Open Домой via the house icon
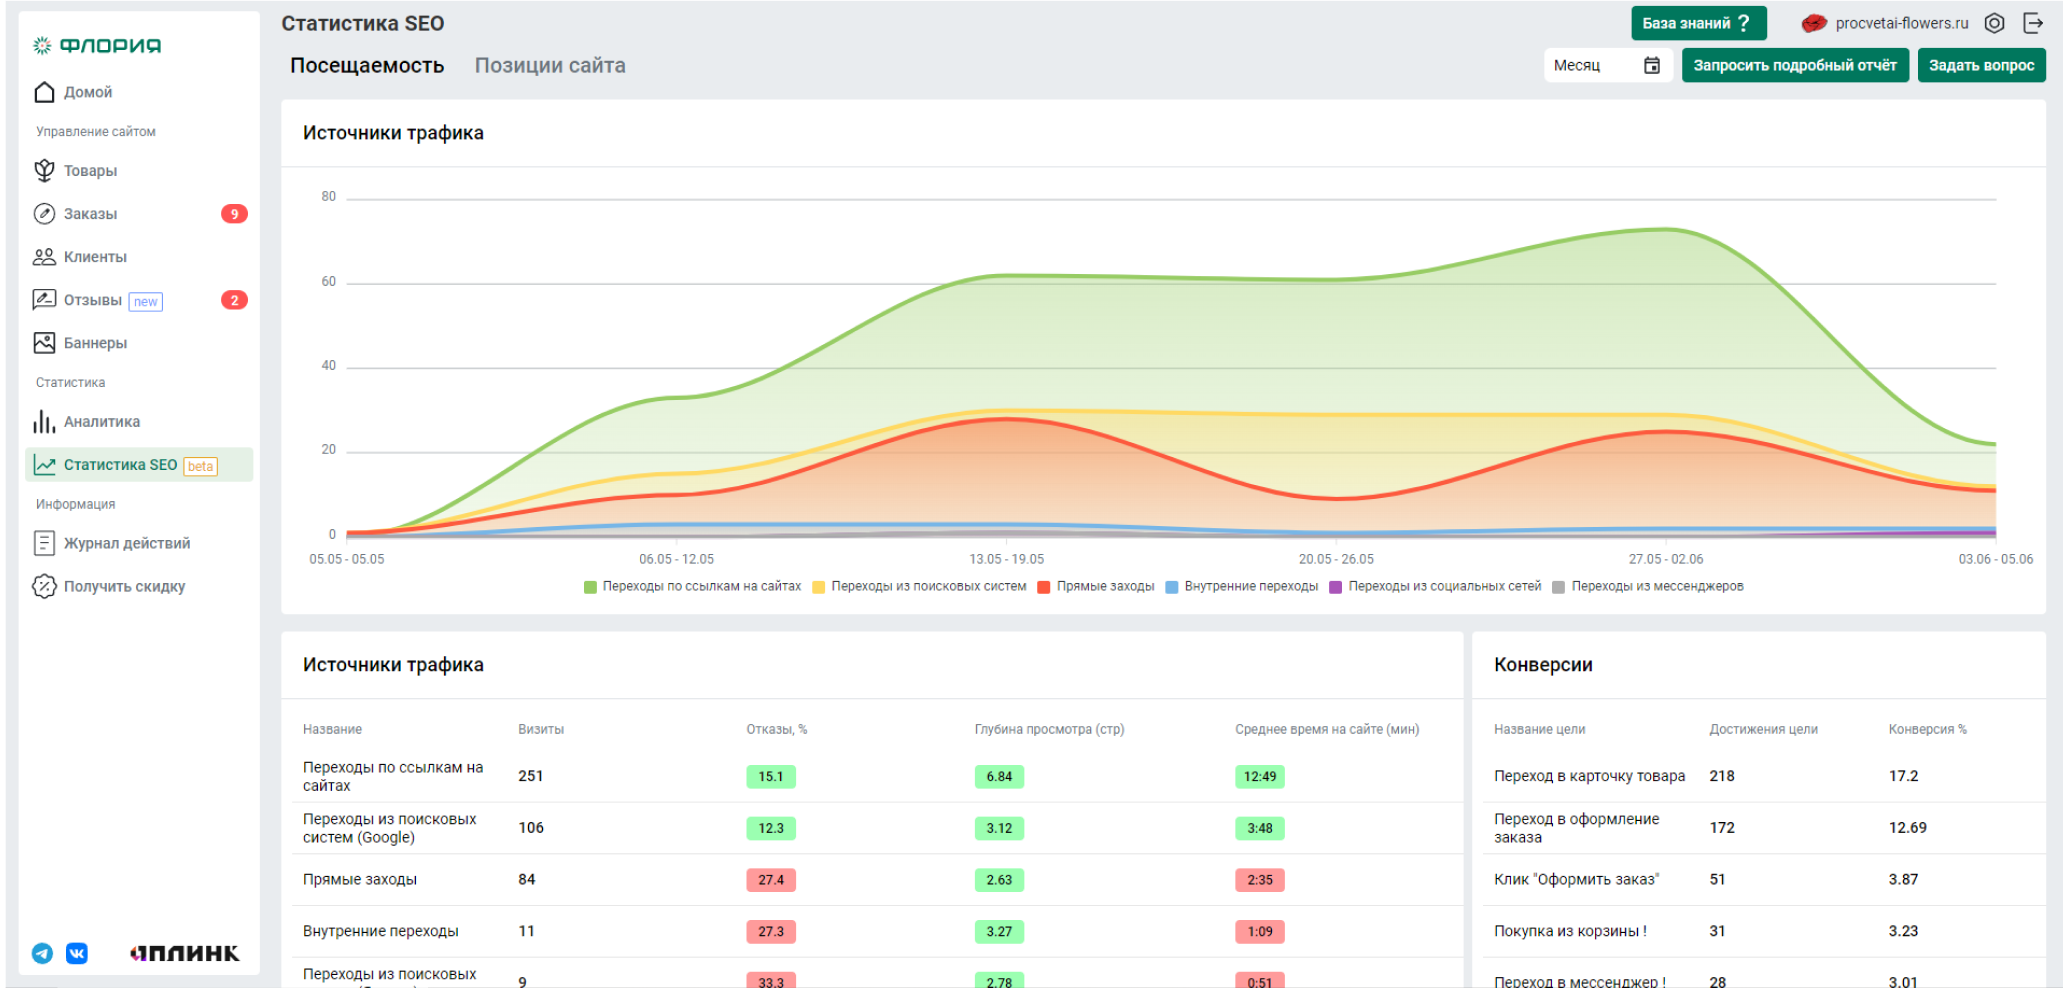The width and height of the screenshot is (2063, 988). coord(44,92)
